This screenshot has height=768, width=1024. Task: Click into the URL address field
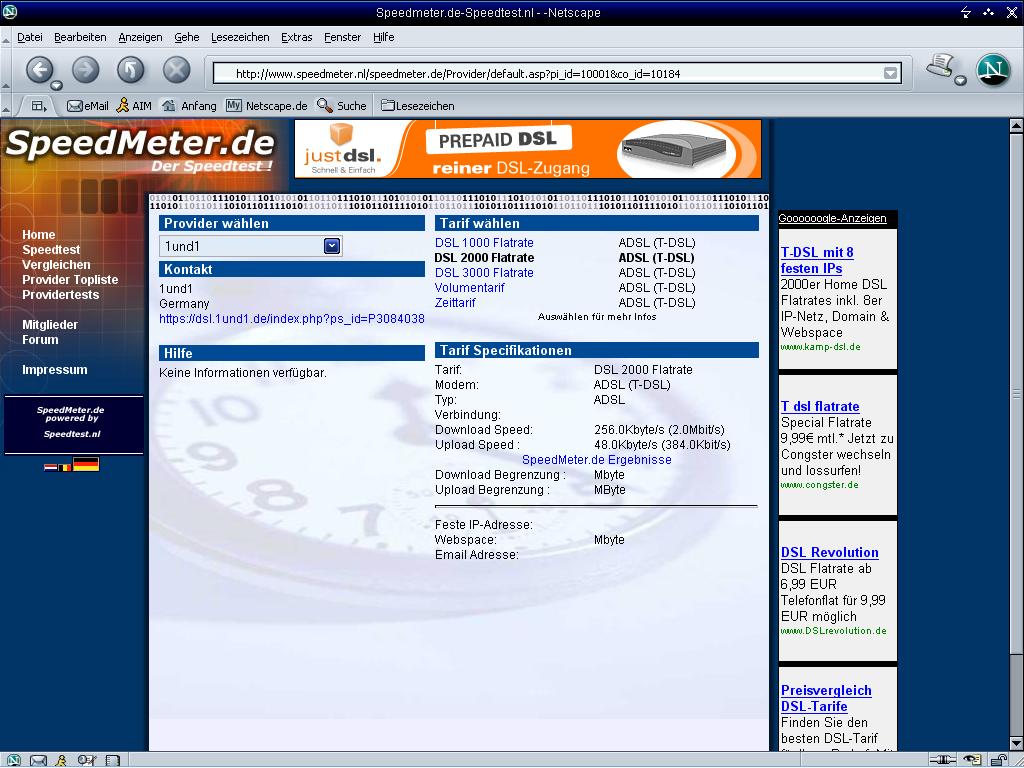click(x=549, y=74)
